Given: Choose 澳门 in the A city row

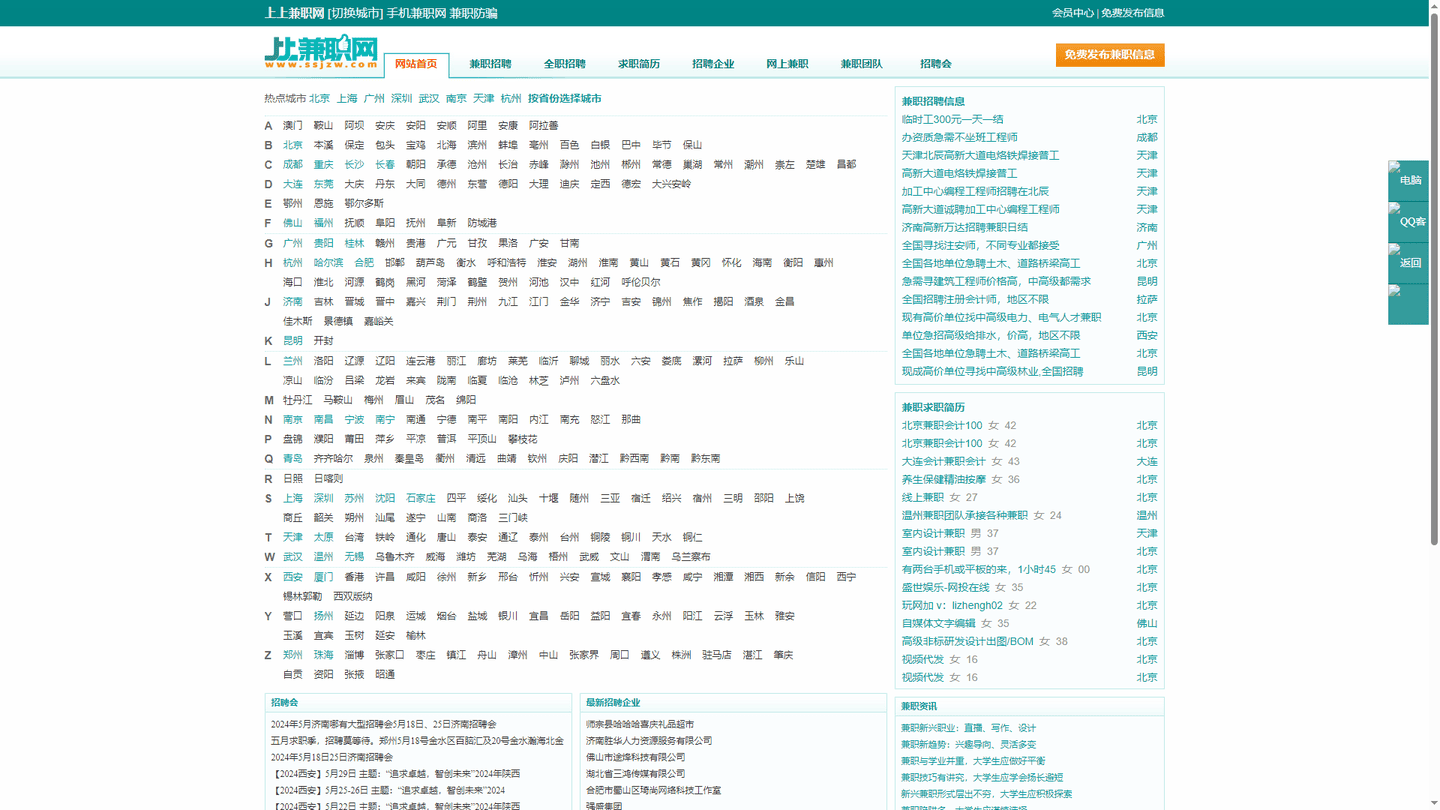Looking at the screenshot, I should click(x=293, y=126).
